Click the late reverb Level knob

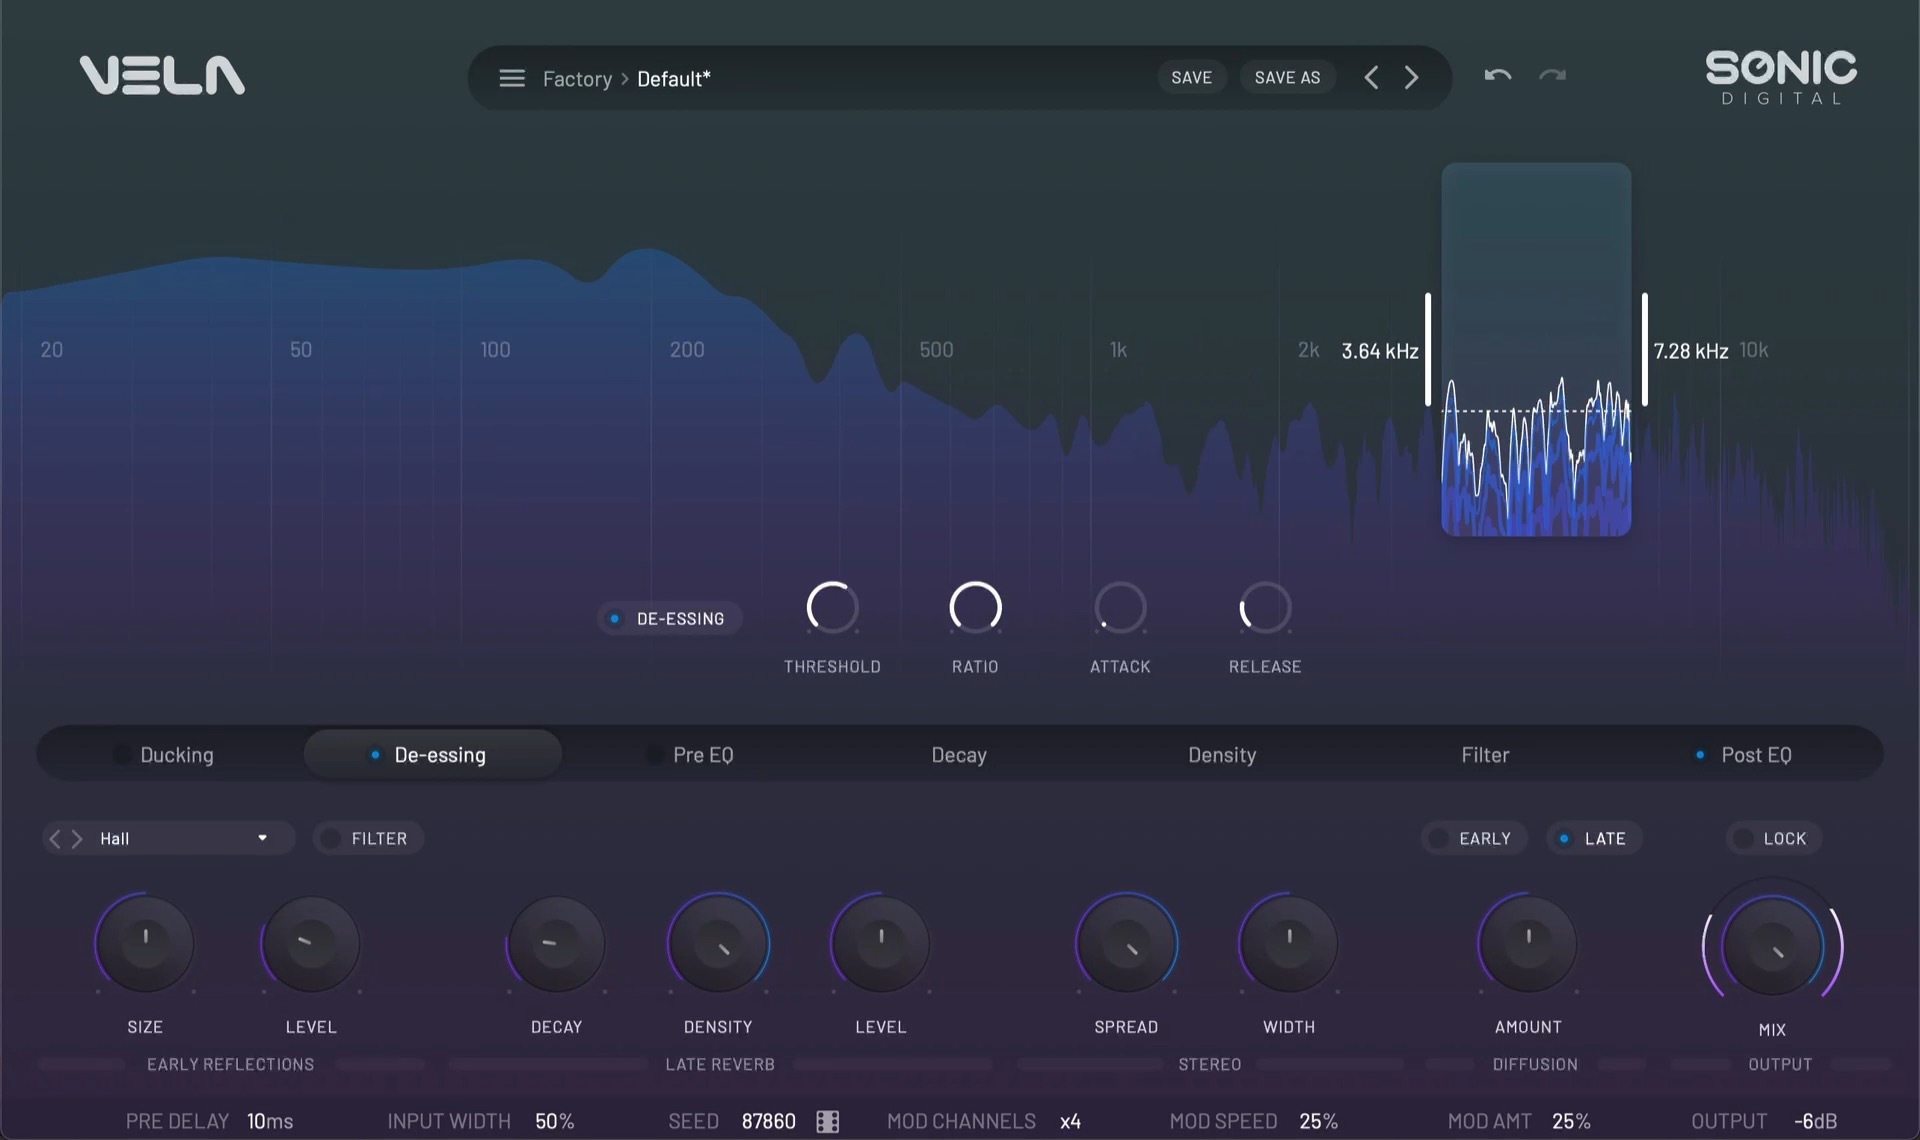tap(880, 943)
